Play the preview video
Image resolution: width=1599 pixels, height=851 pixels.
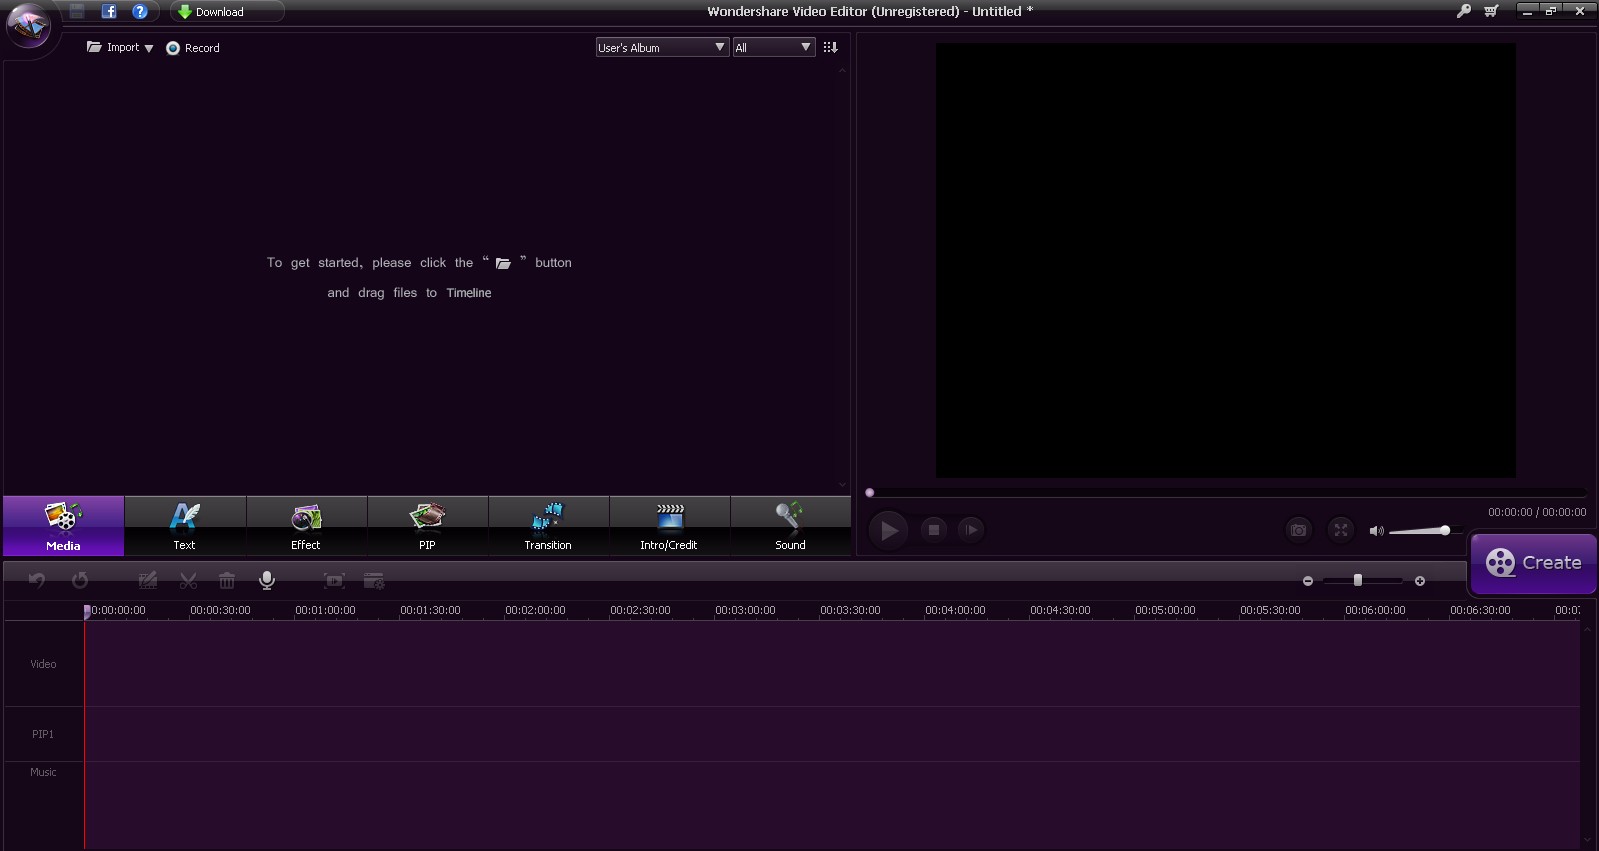coord(889,530)
